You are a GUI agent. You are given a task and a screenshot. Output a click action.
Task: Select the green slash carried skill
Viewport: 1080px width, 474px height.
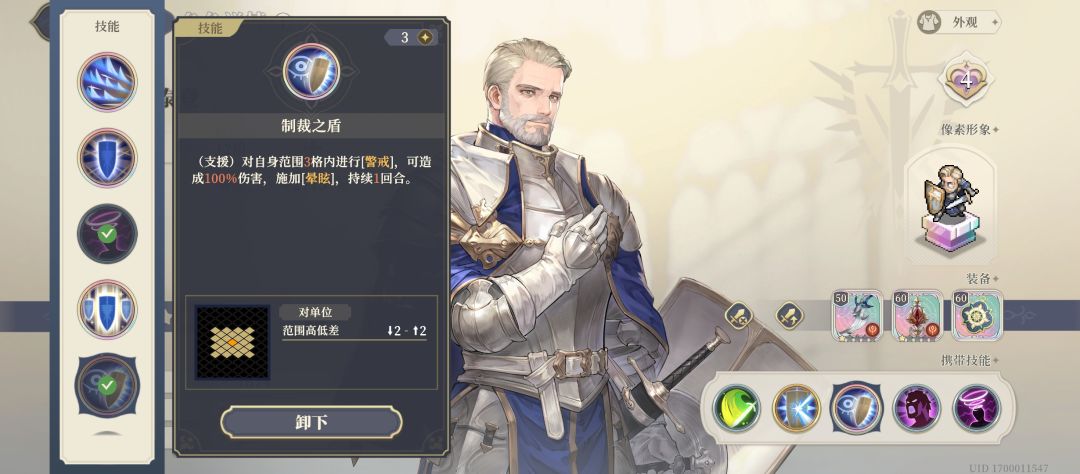pyautogui.click(x=736, y=408)
